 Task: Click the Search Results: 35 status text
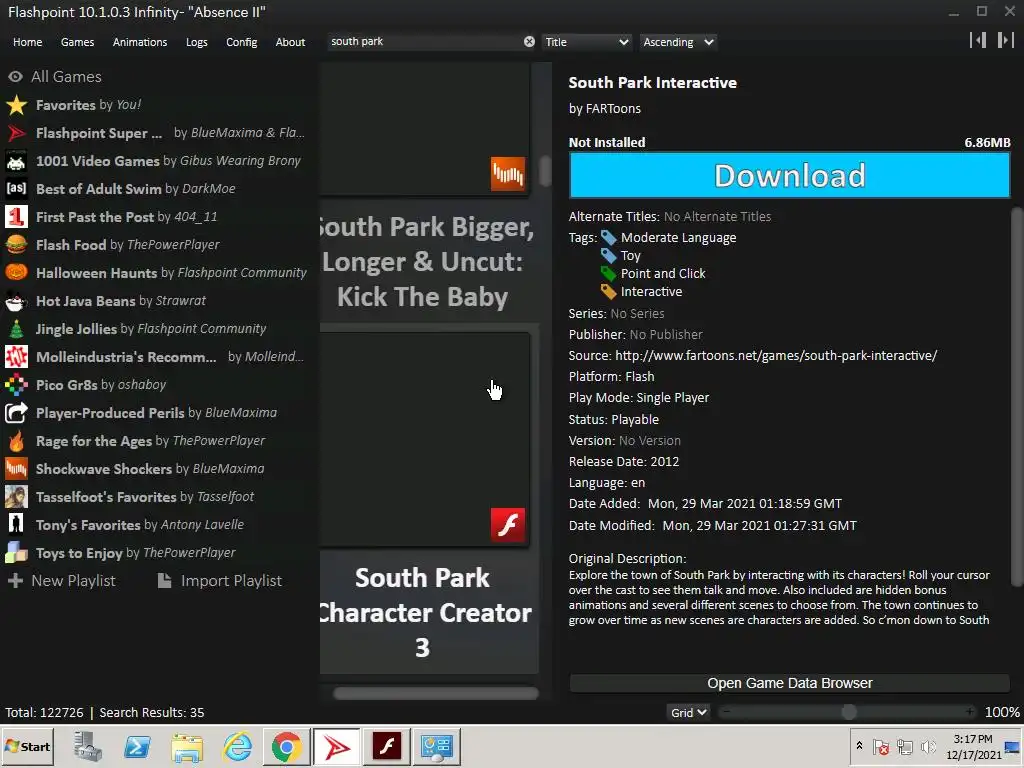[x=152, y=712]
